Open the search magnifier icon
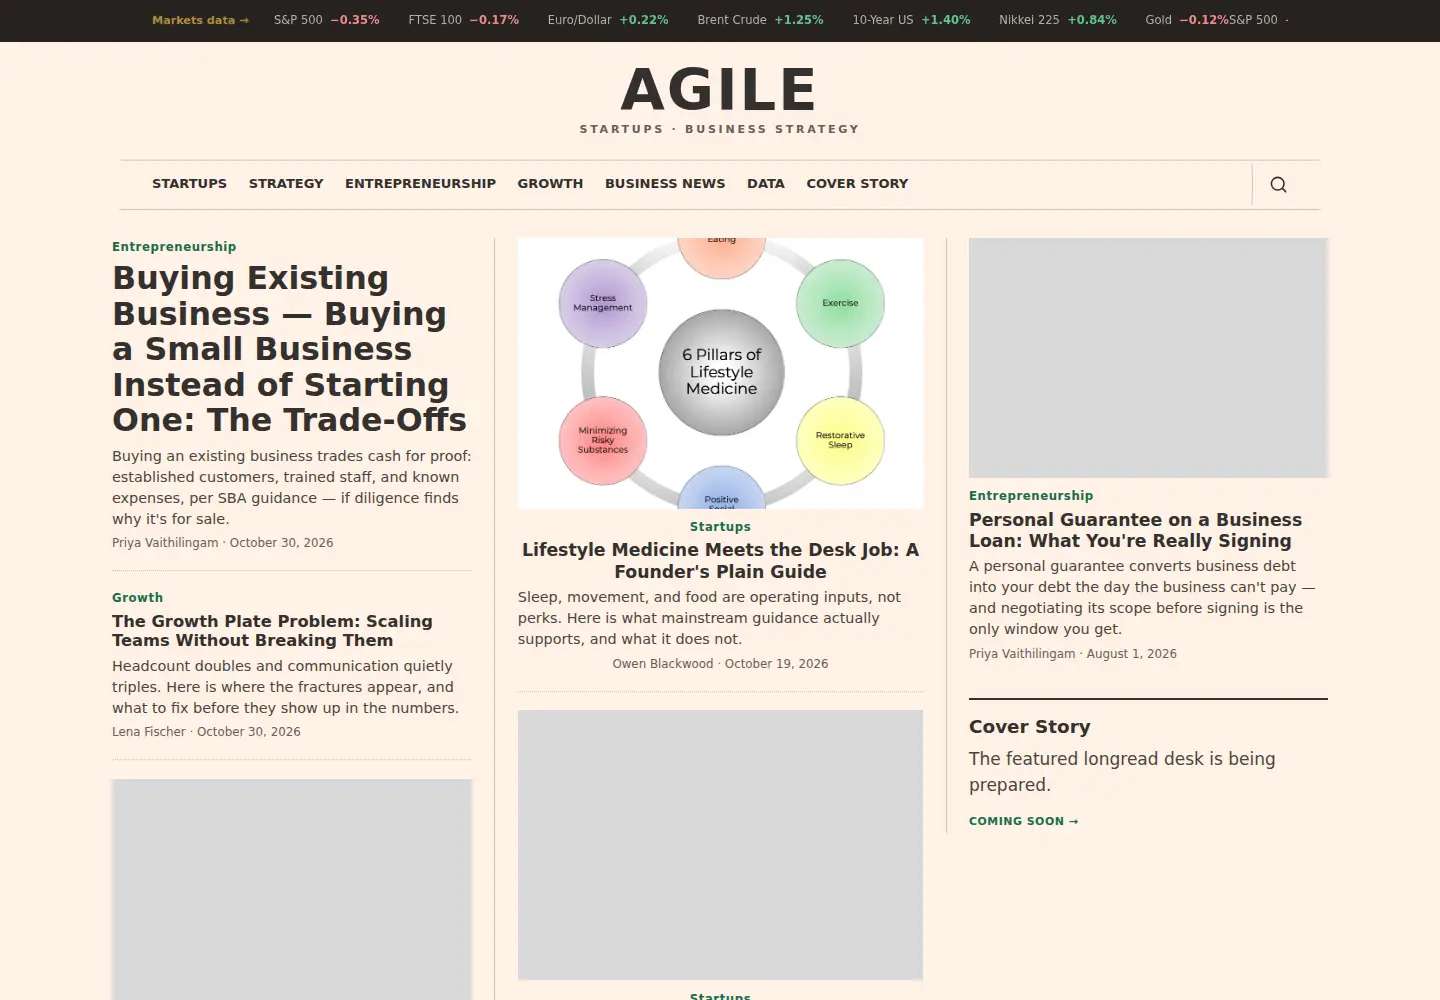Screen dimensions: 1440x1000 tap(1278, 184)
